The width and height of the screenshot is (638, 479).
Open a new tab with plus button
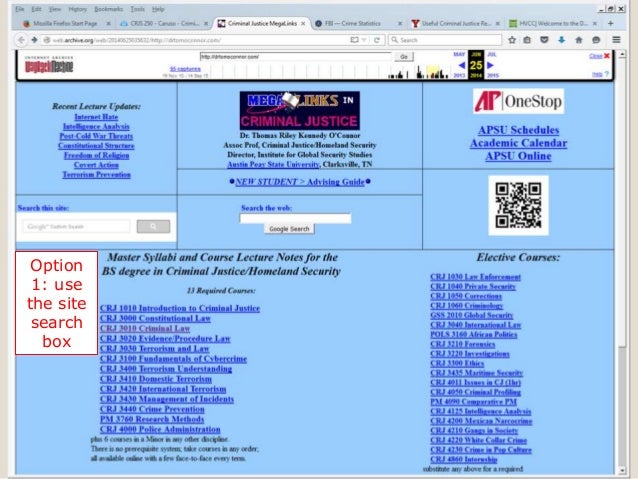click(x=610, y=24)
